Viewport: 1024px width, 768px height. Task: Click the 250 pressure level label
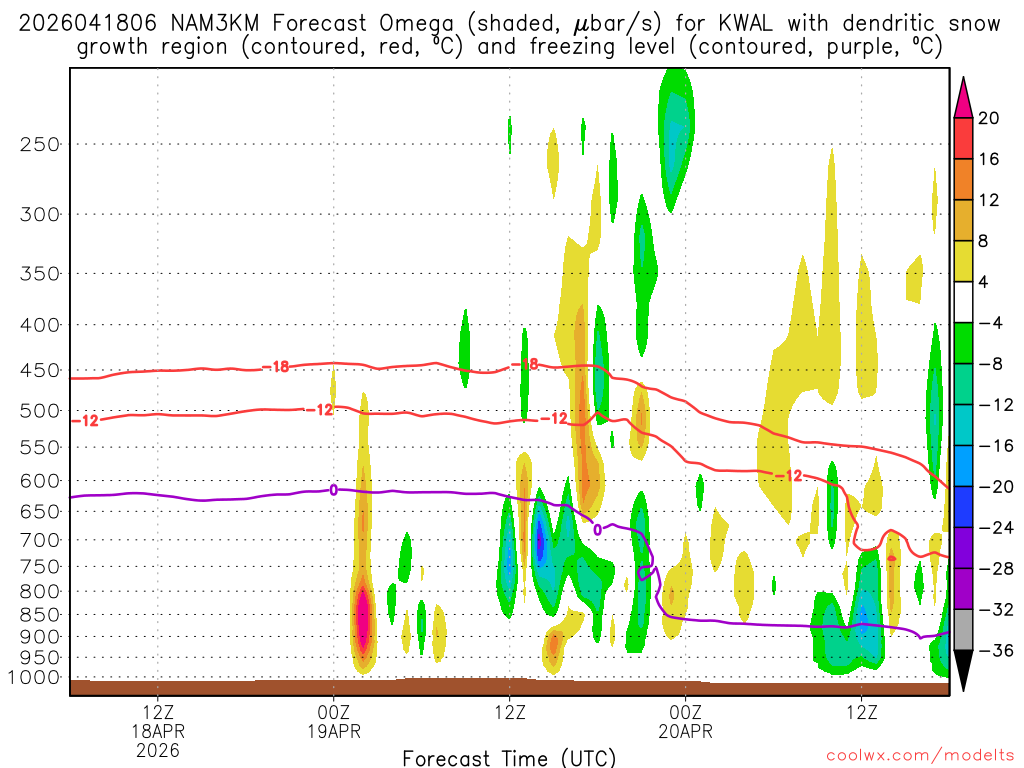pos(40,144)
